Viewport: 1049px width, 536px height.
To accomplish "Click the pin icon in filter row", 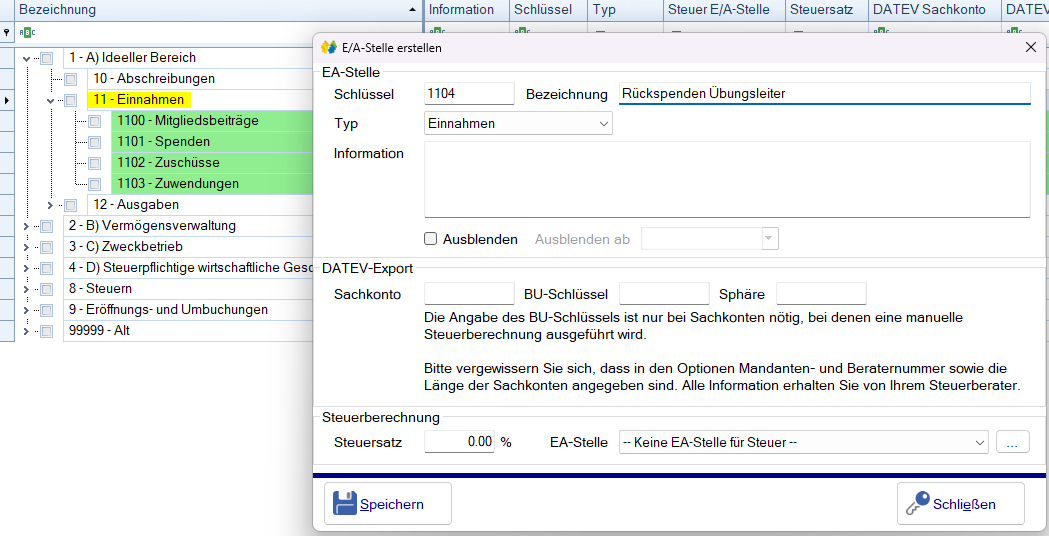I will click(7, 32).
